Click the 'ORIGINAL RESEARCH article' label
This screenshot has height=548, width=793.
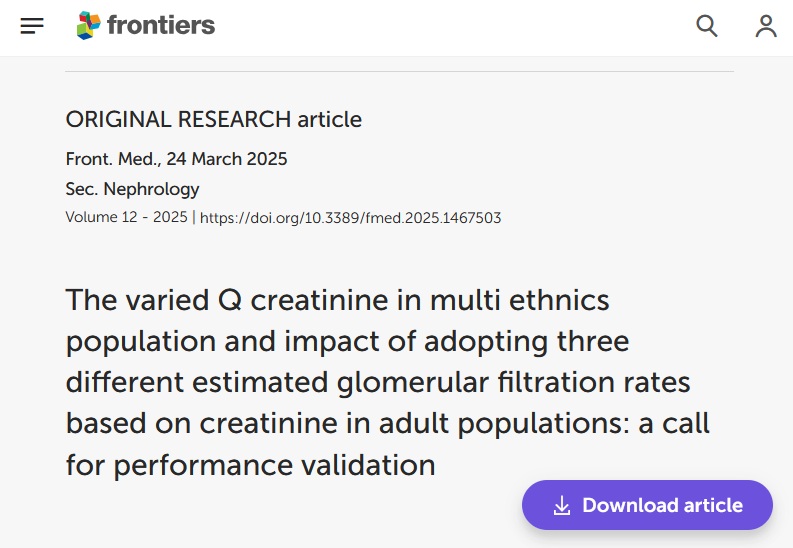pos(213,120)
